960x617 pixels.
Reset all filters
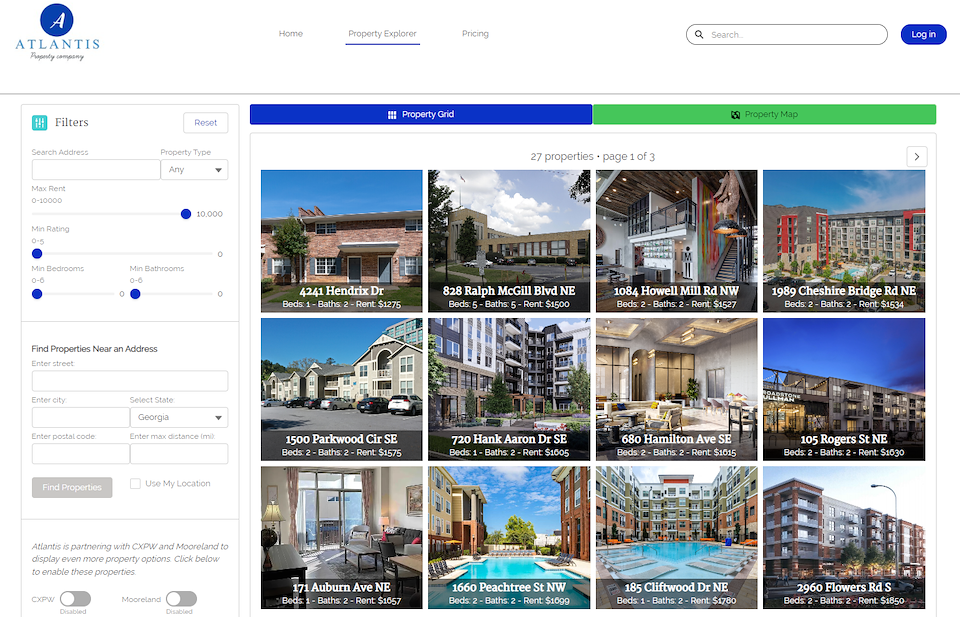click(x=205, y=123)
